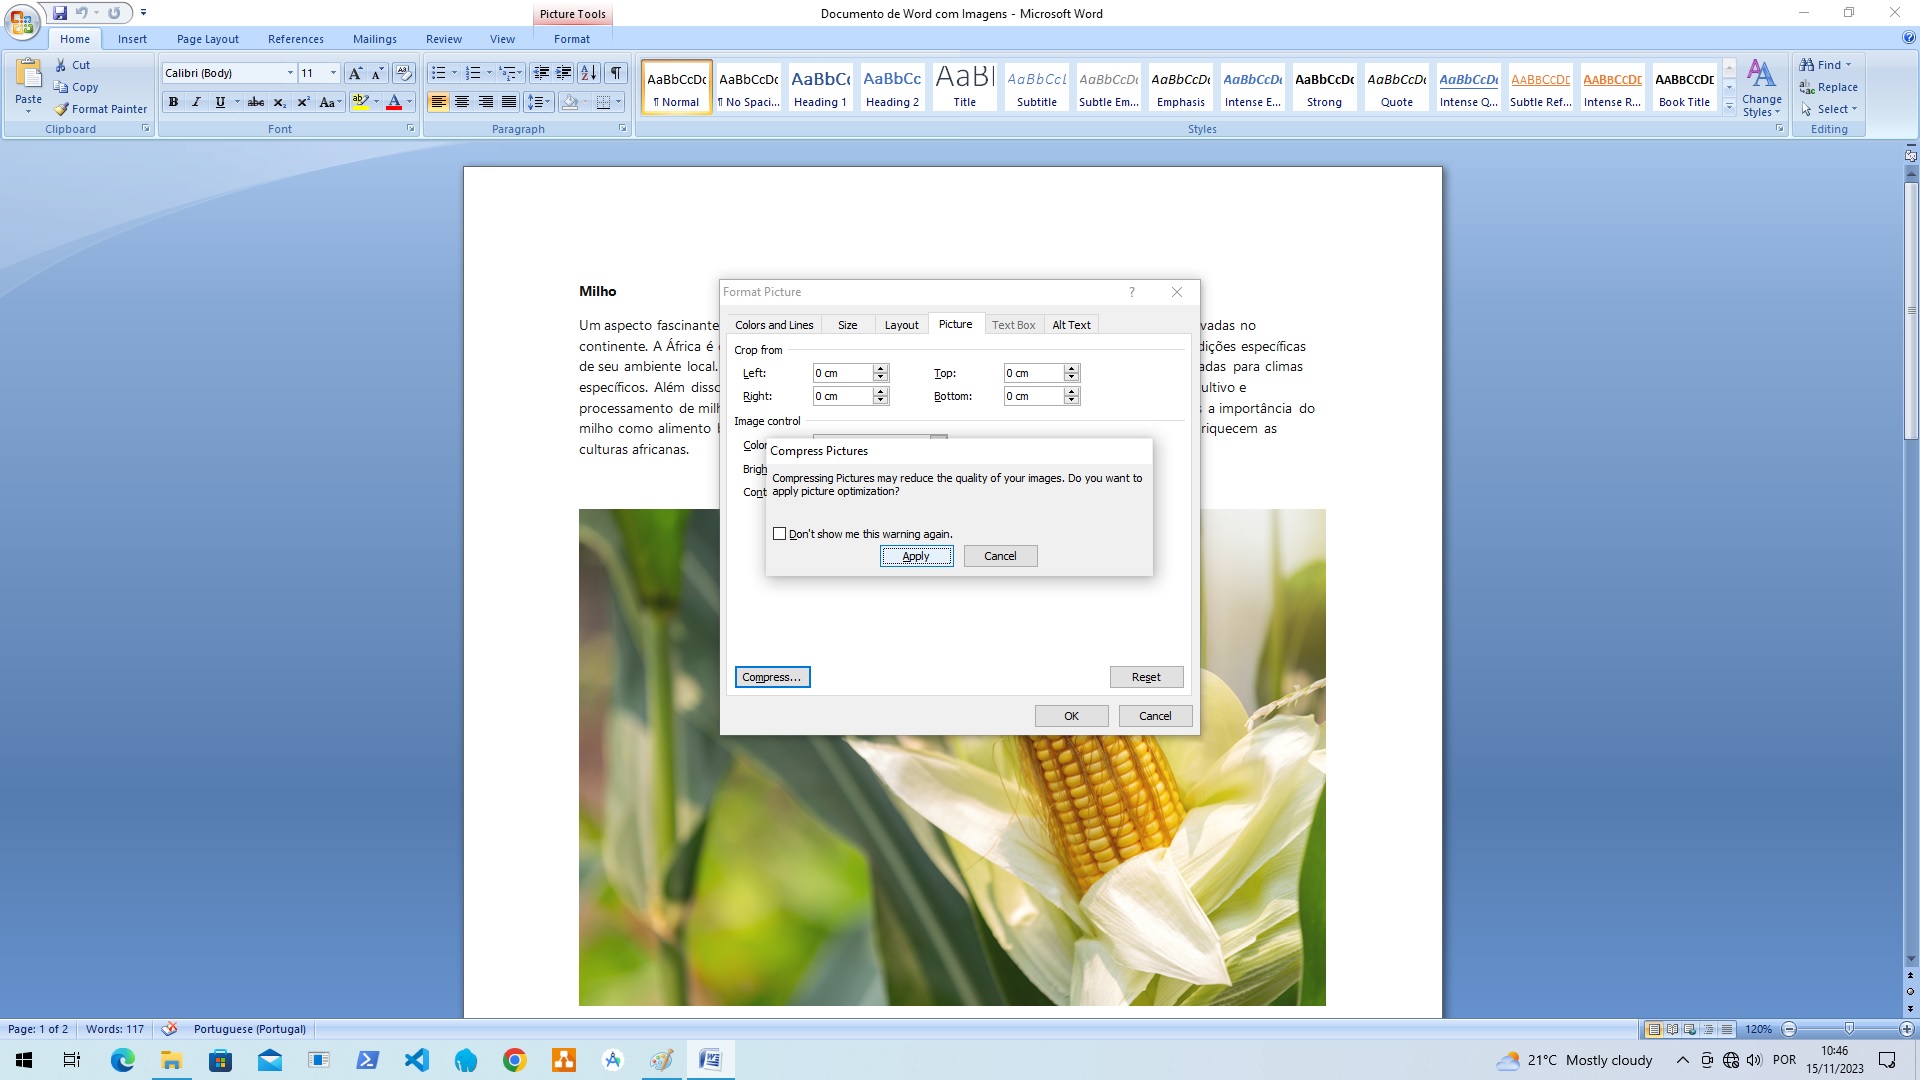The height and width of the screenshot is (1080, 1920).
Task: Open the font size dropdown
Action: [333, 73]
